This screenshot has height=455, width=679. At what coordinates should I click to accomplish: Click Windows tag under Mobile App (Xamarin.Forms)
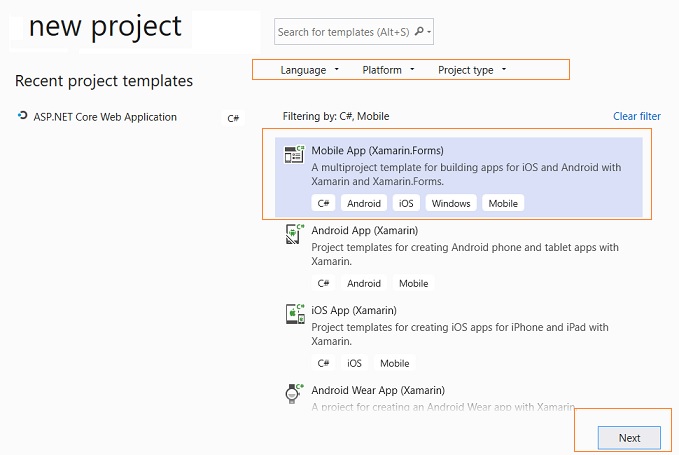tap(451, 203)
